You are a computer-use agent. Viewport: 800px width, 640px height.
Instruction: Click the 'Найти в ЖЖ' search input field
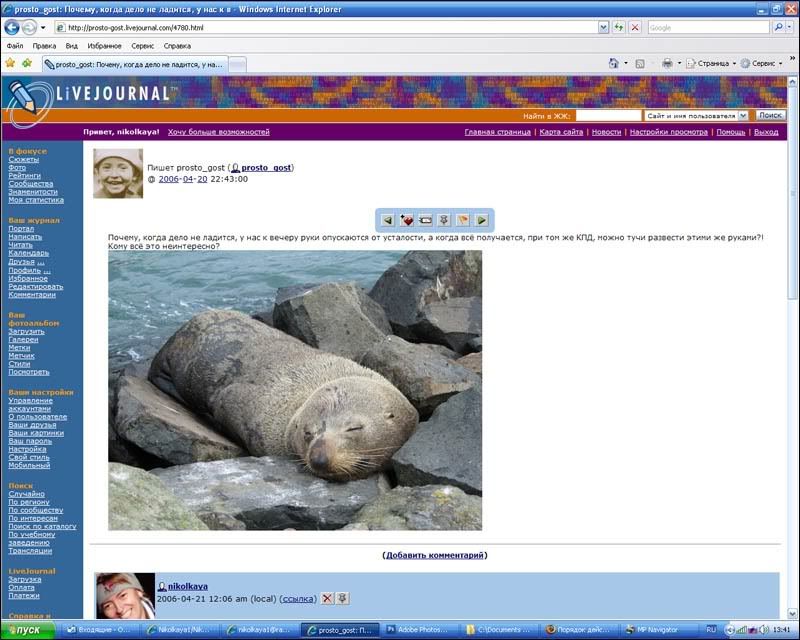pyautogui.click(x=608, y=116)
